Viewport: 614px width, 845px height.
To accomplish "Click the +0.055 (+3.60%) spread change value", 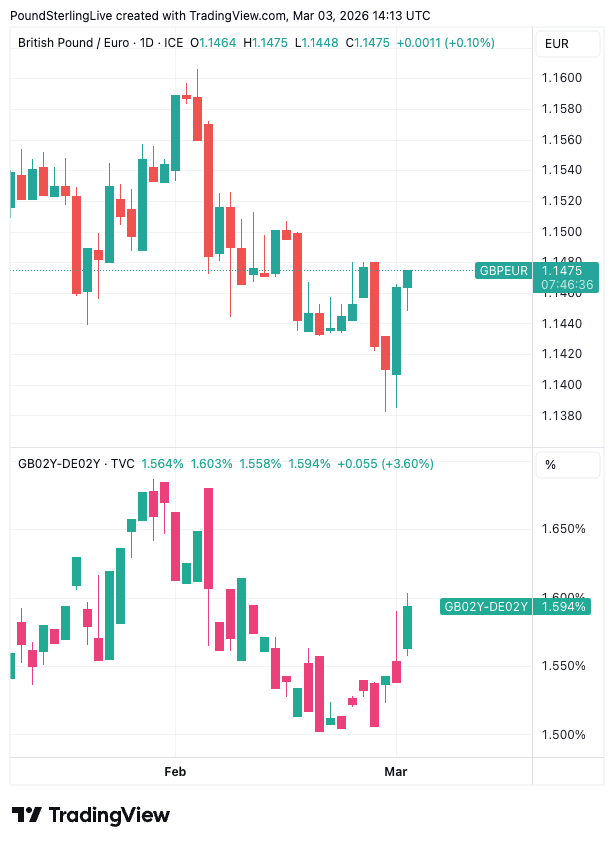I will pos(385,464).
